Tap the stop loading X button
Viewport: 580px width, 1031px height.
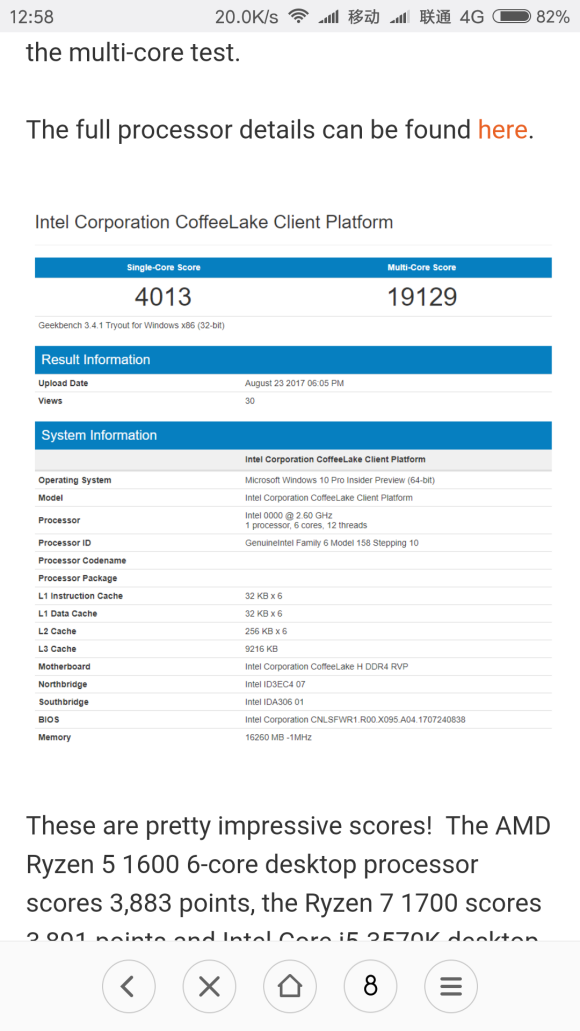(x=209, y=986)
